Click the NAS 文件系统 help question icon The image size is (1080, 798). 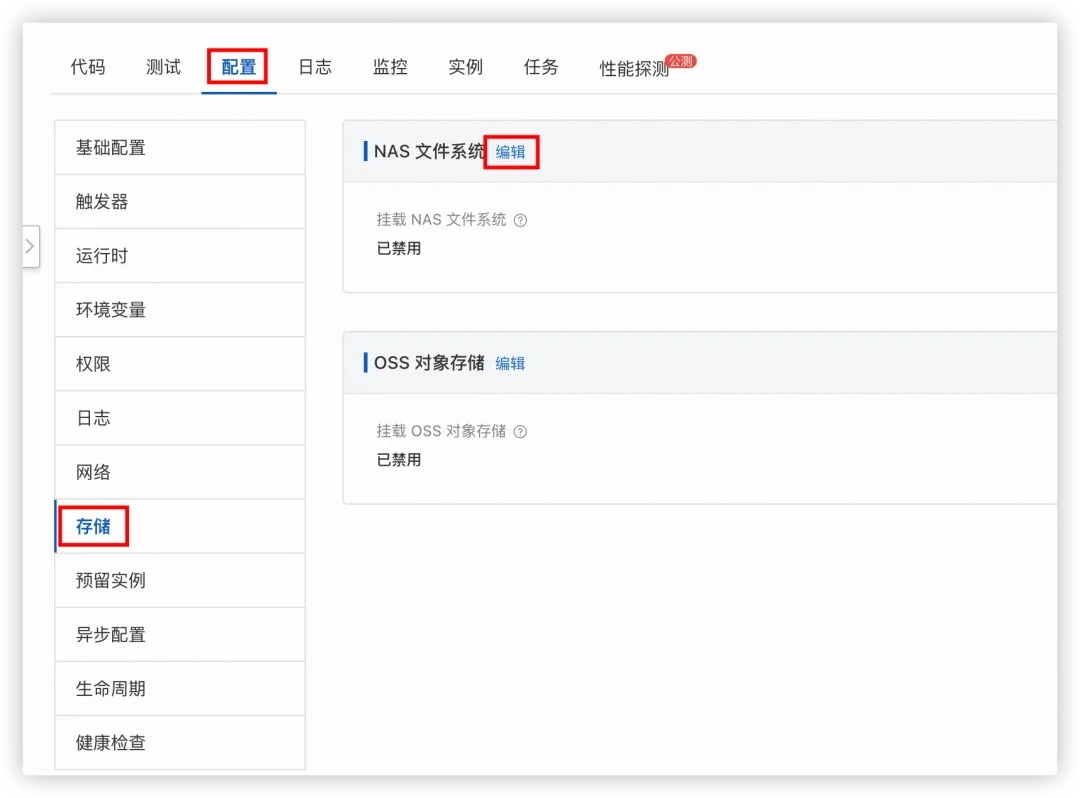[521, 220]
